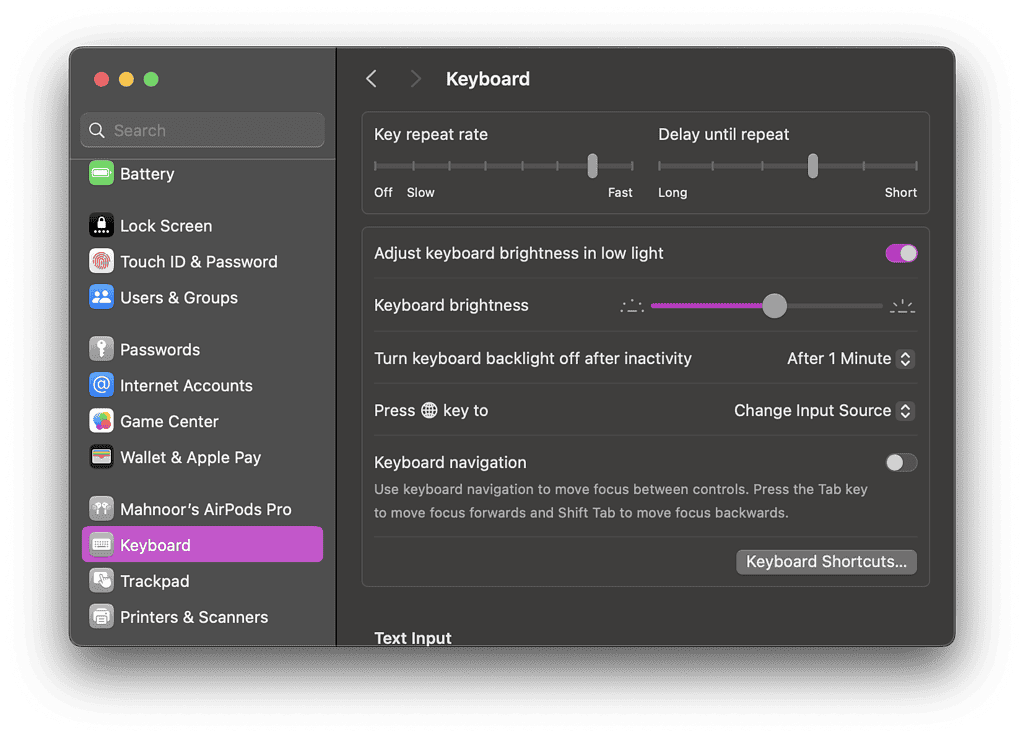Screen dimensions: 1023x738
Task: Select the Game Center icon
Action: 101,422
